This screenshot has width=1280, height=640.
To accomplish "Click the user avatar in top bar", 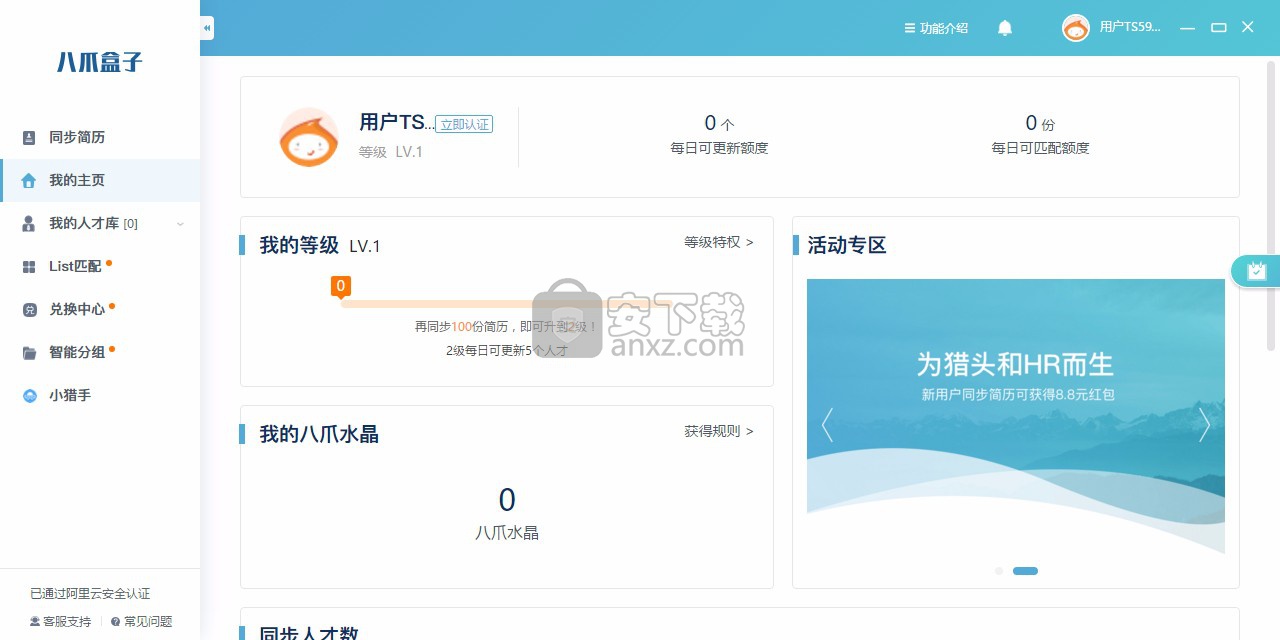I will 1075,28.
